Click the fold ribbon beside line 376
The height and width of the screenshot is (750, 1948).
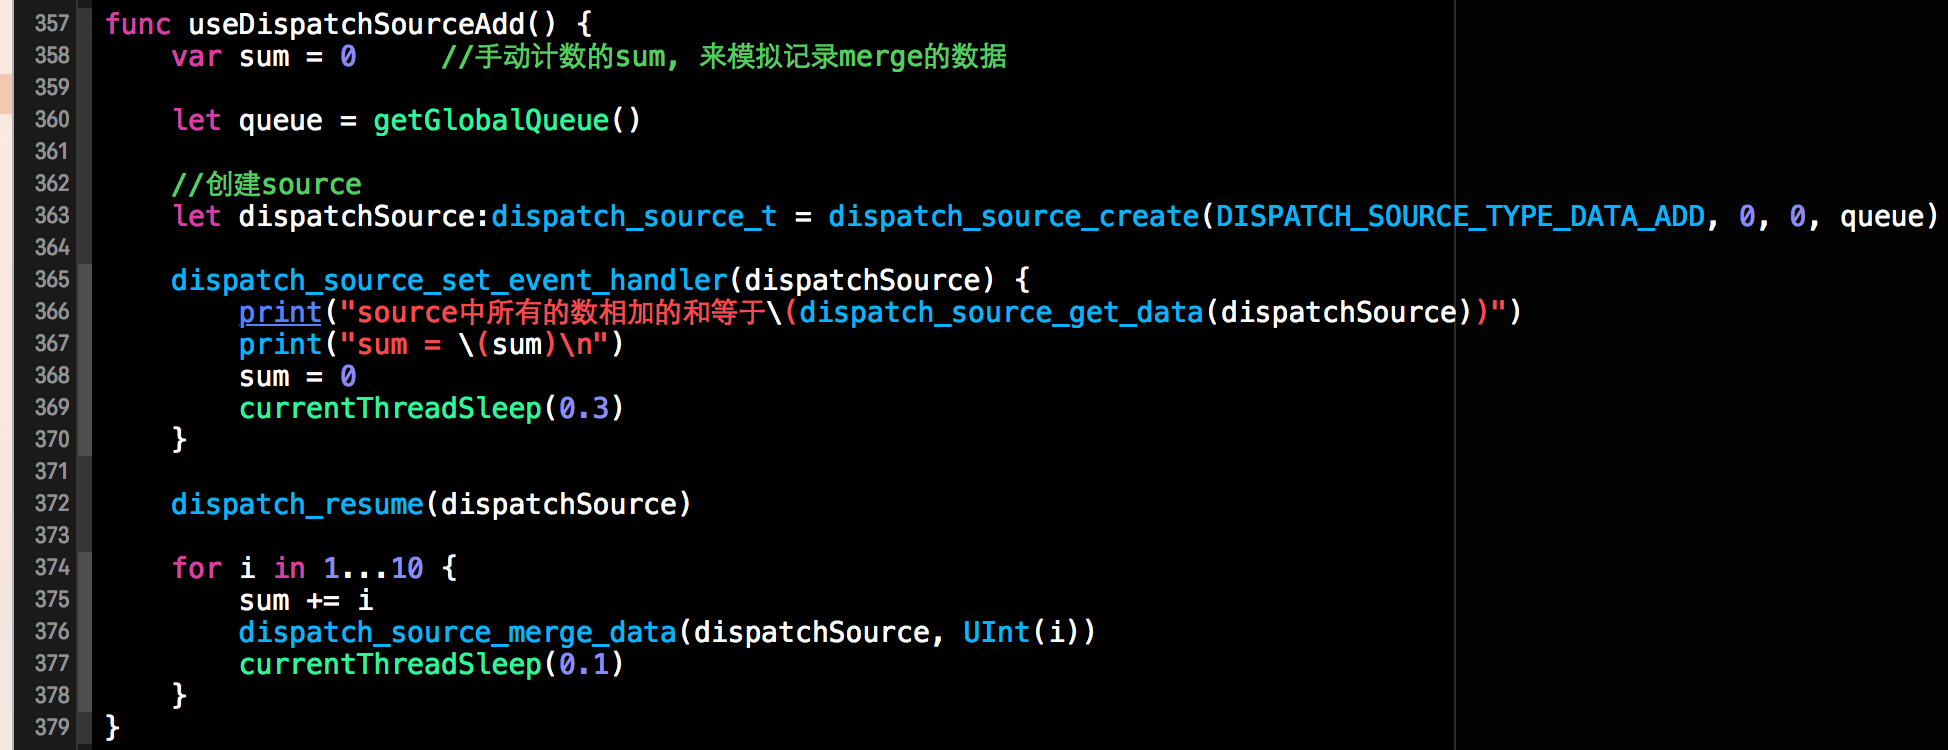point(85,632)
